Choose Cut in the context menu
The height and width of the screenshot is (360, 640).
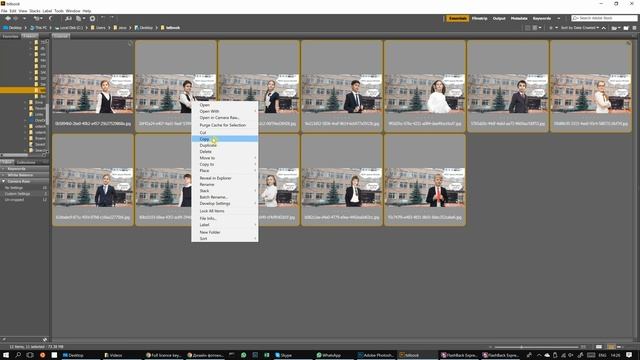[x=224, y=133]
